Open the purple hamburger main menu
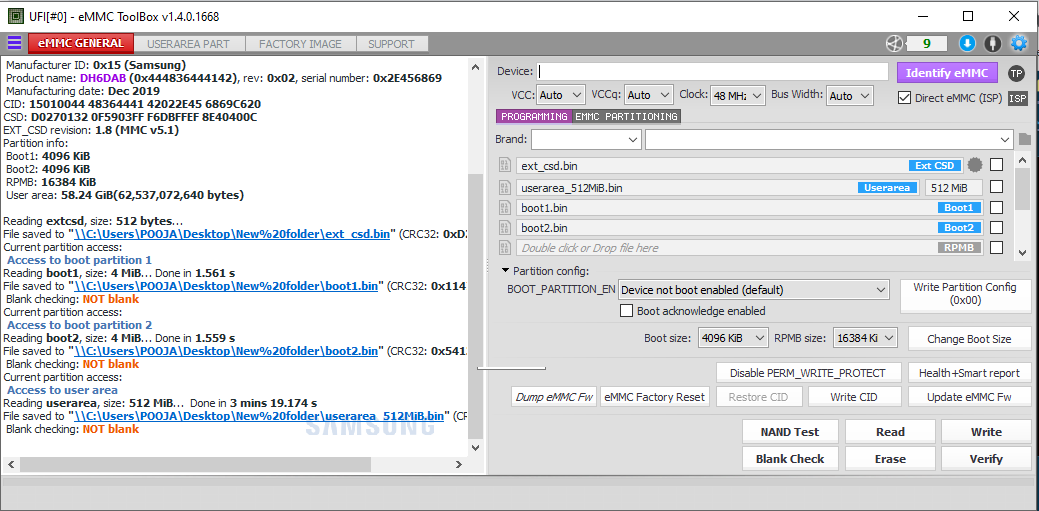 pos(14,43)
